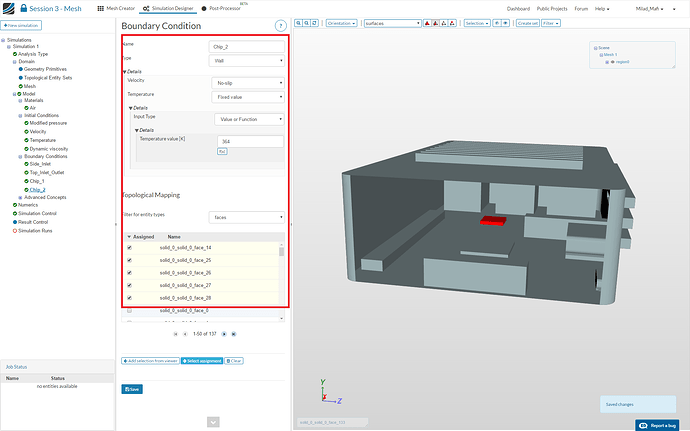Open the Velocity No-slip dropdown

pos(249,82)
